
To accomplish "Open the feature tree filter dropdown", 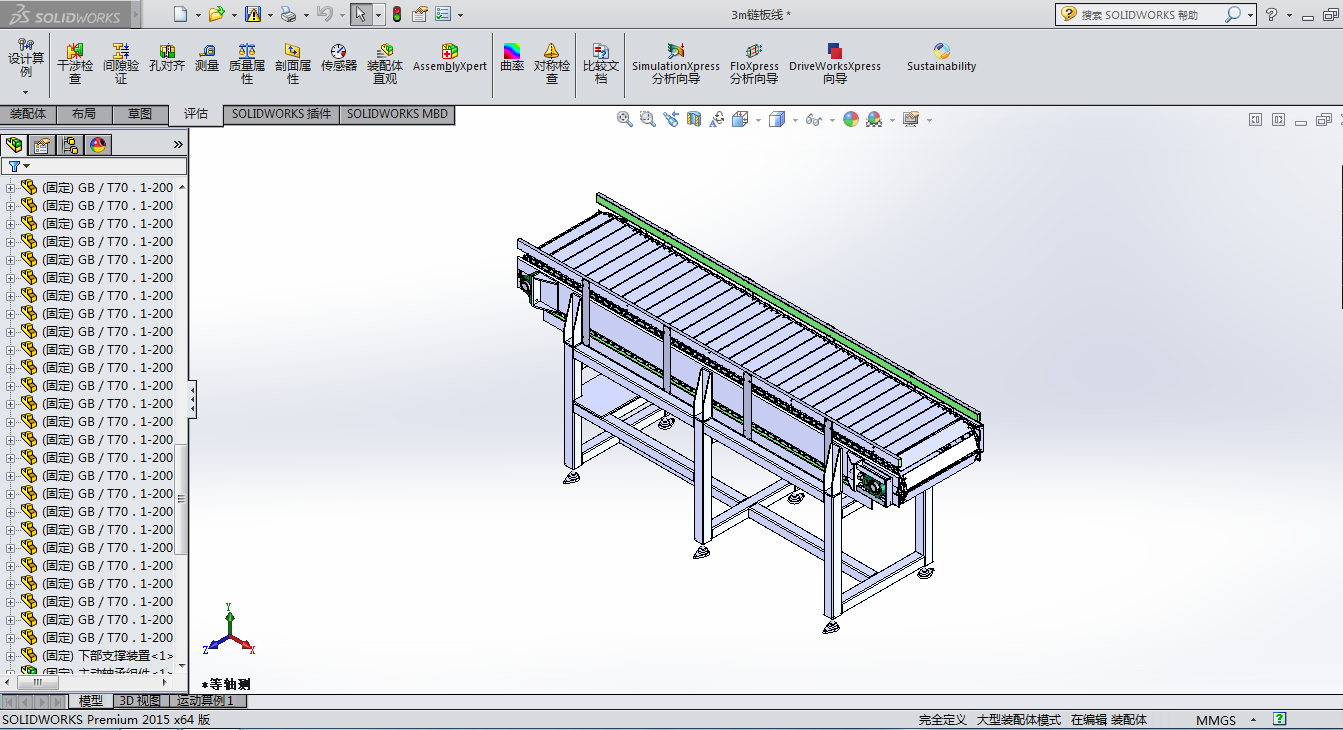I will [x=18, y=166].
